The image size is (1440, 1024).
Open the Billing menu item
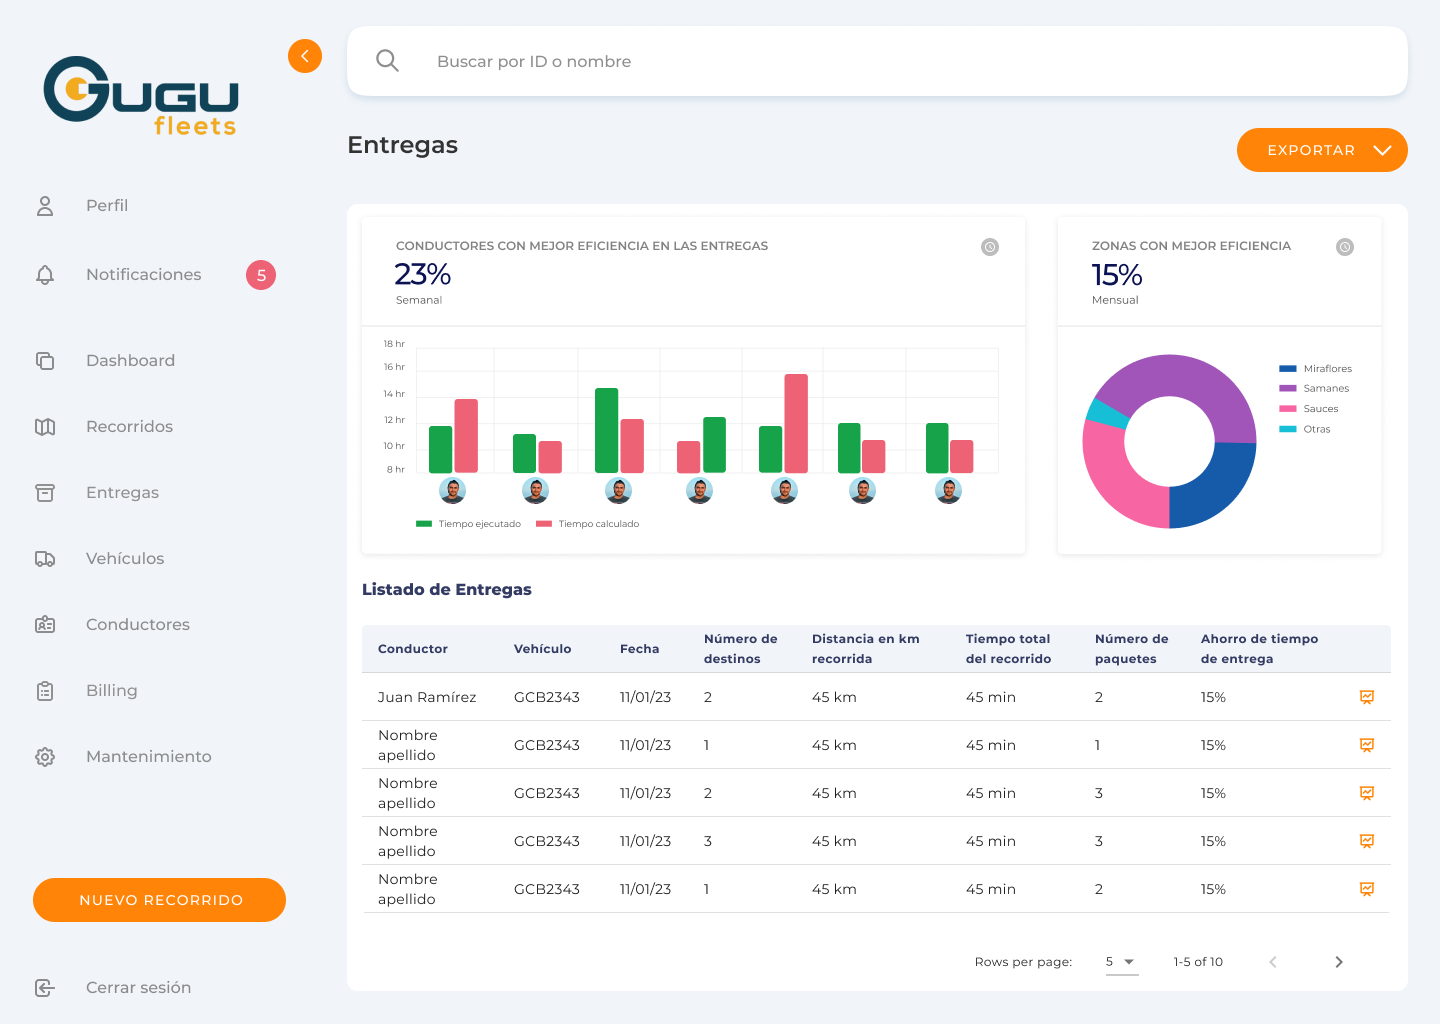click(x=111, y=691)
